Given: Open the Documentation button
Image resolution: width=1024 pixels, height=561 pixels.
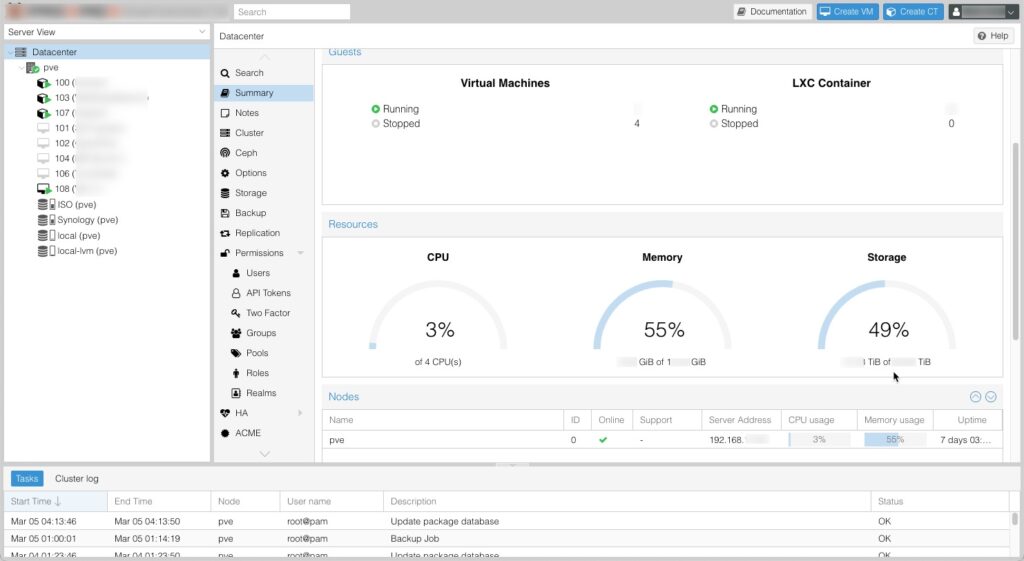Looking at the screenshot, I should (x=771, y=12).
